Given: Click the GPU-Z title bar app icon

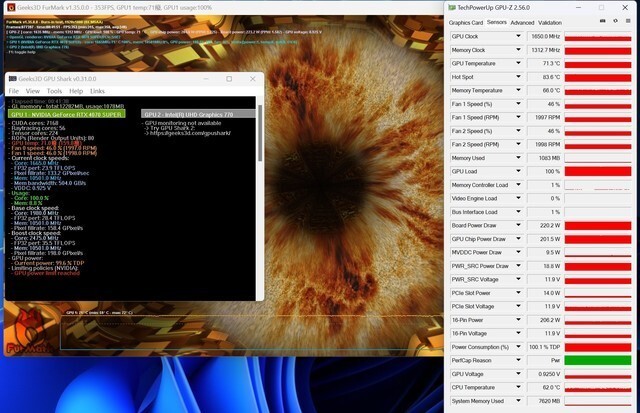Looking at the screenshot, I should click(453, 6).
